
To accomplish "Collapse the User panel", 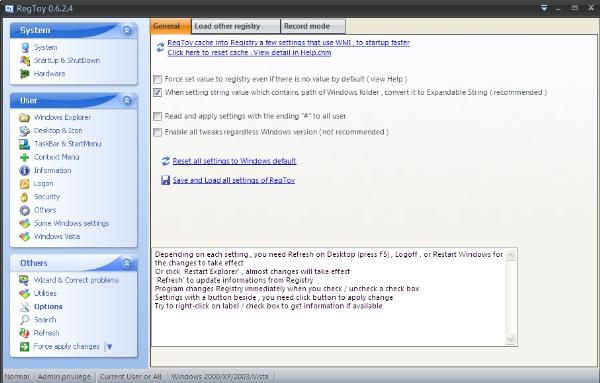I will (x=127, y=101).
